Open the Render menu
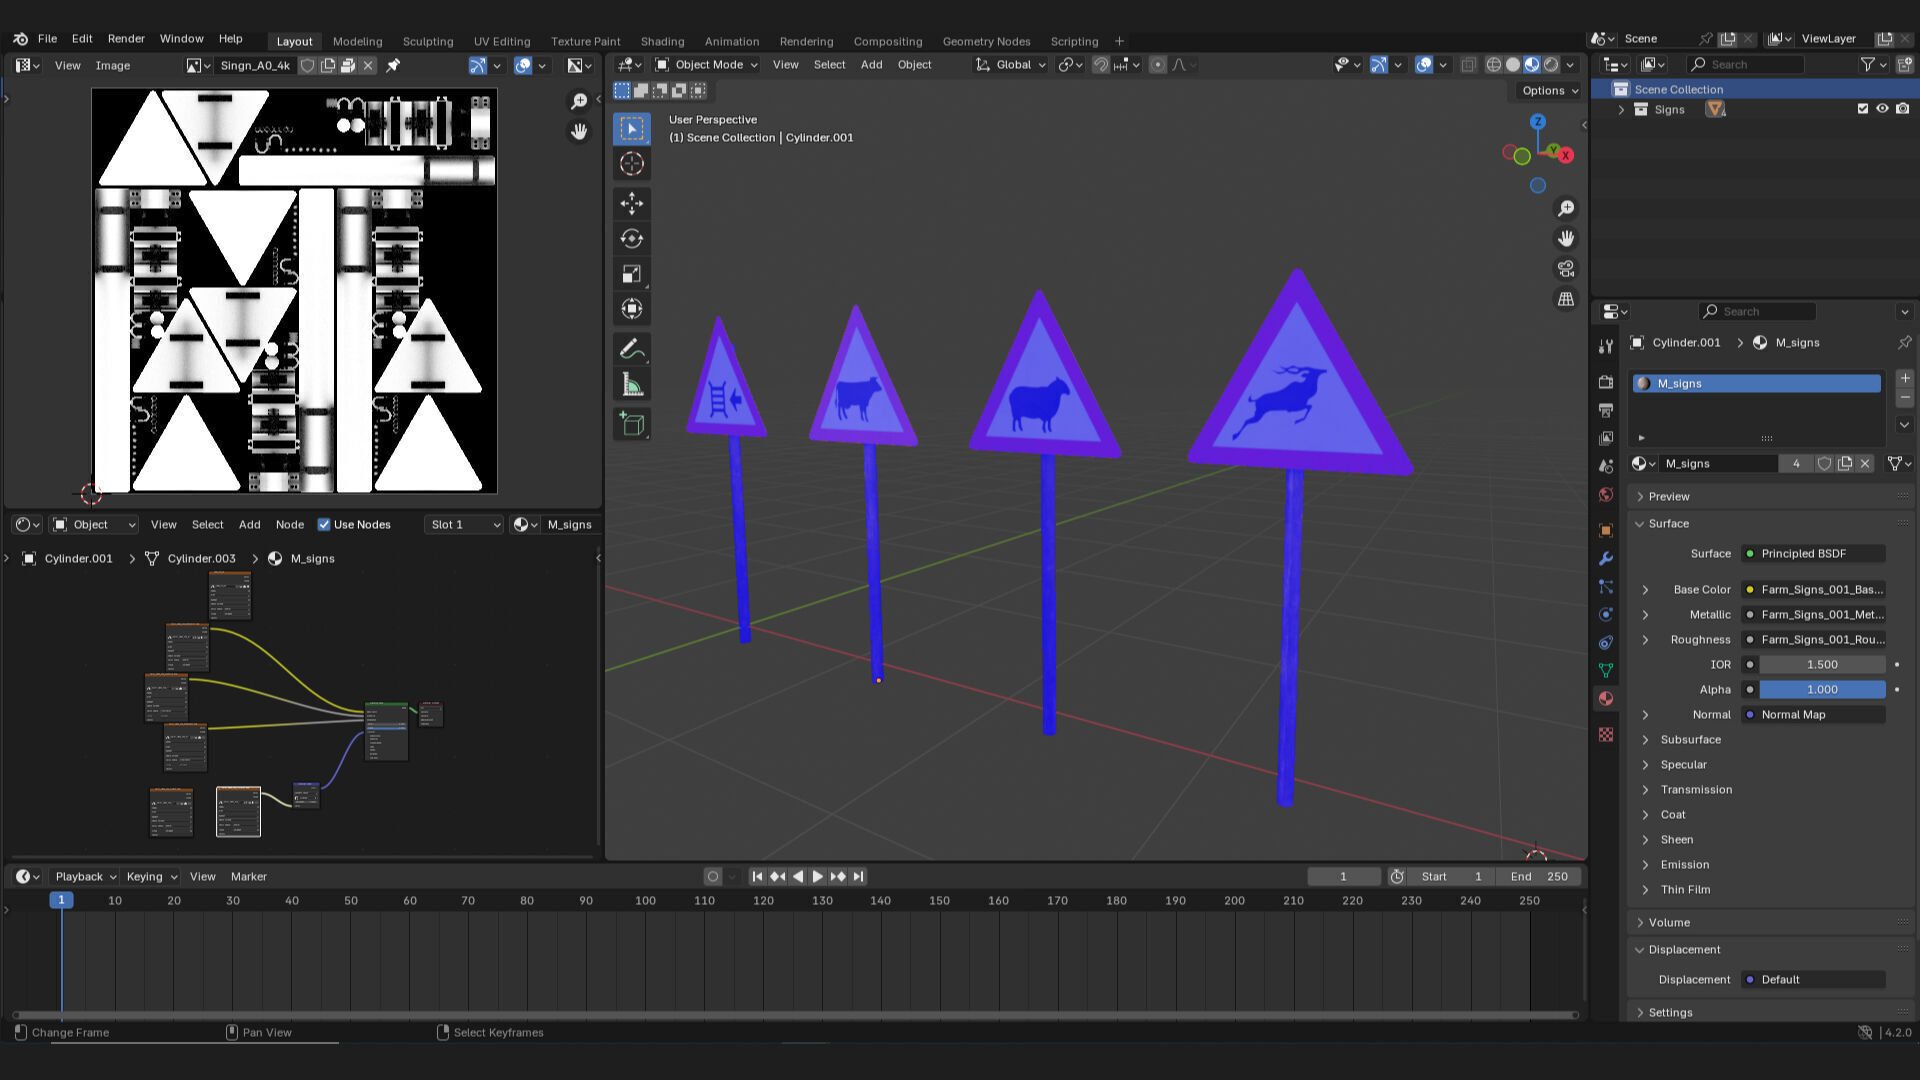Viewport: 1920px width, 1080px height. coord(126,39)
